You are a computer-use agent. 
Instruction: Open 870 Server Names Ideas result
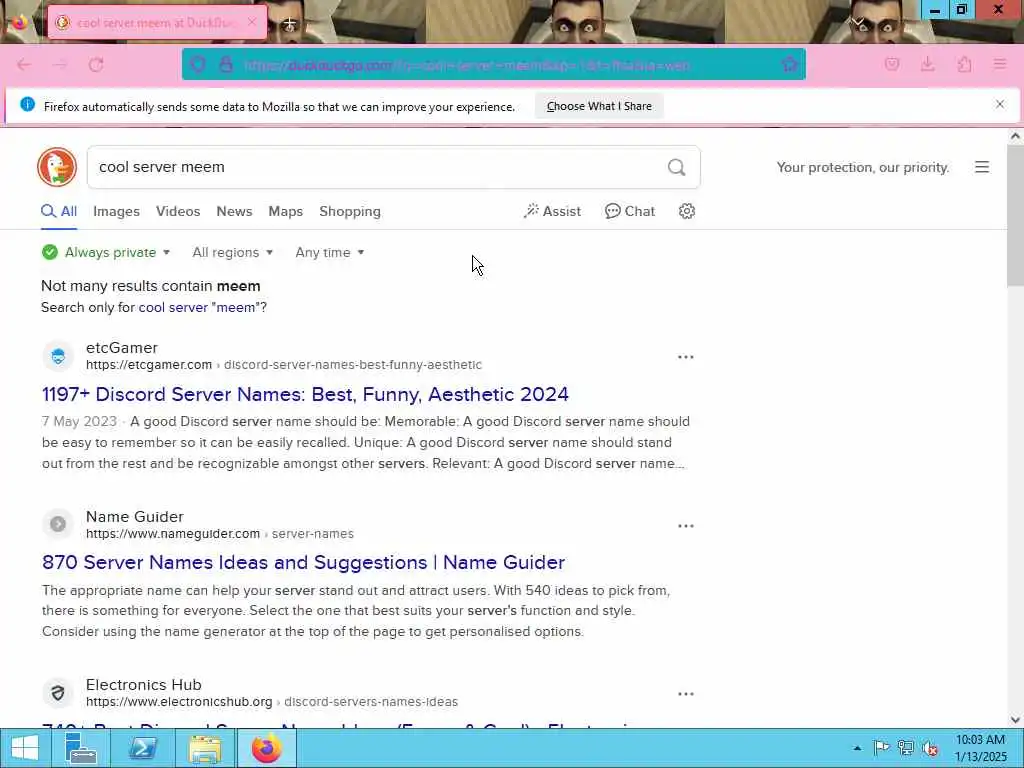click(x=304, y=562)
